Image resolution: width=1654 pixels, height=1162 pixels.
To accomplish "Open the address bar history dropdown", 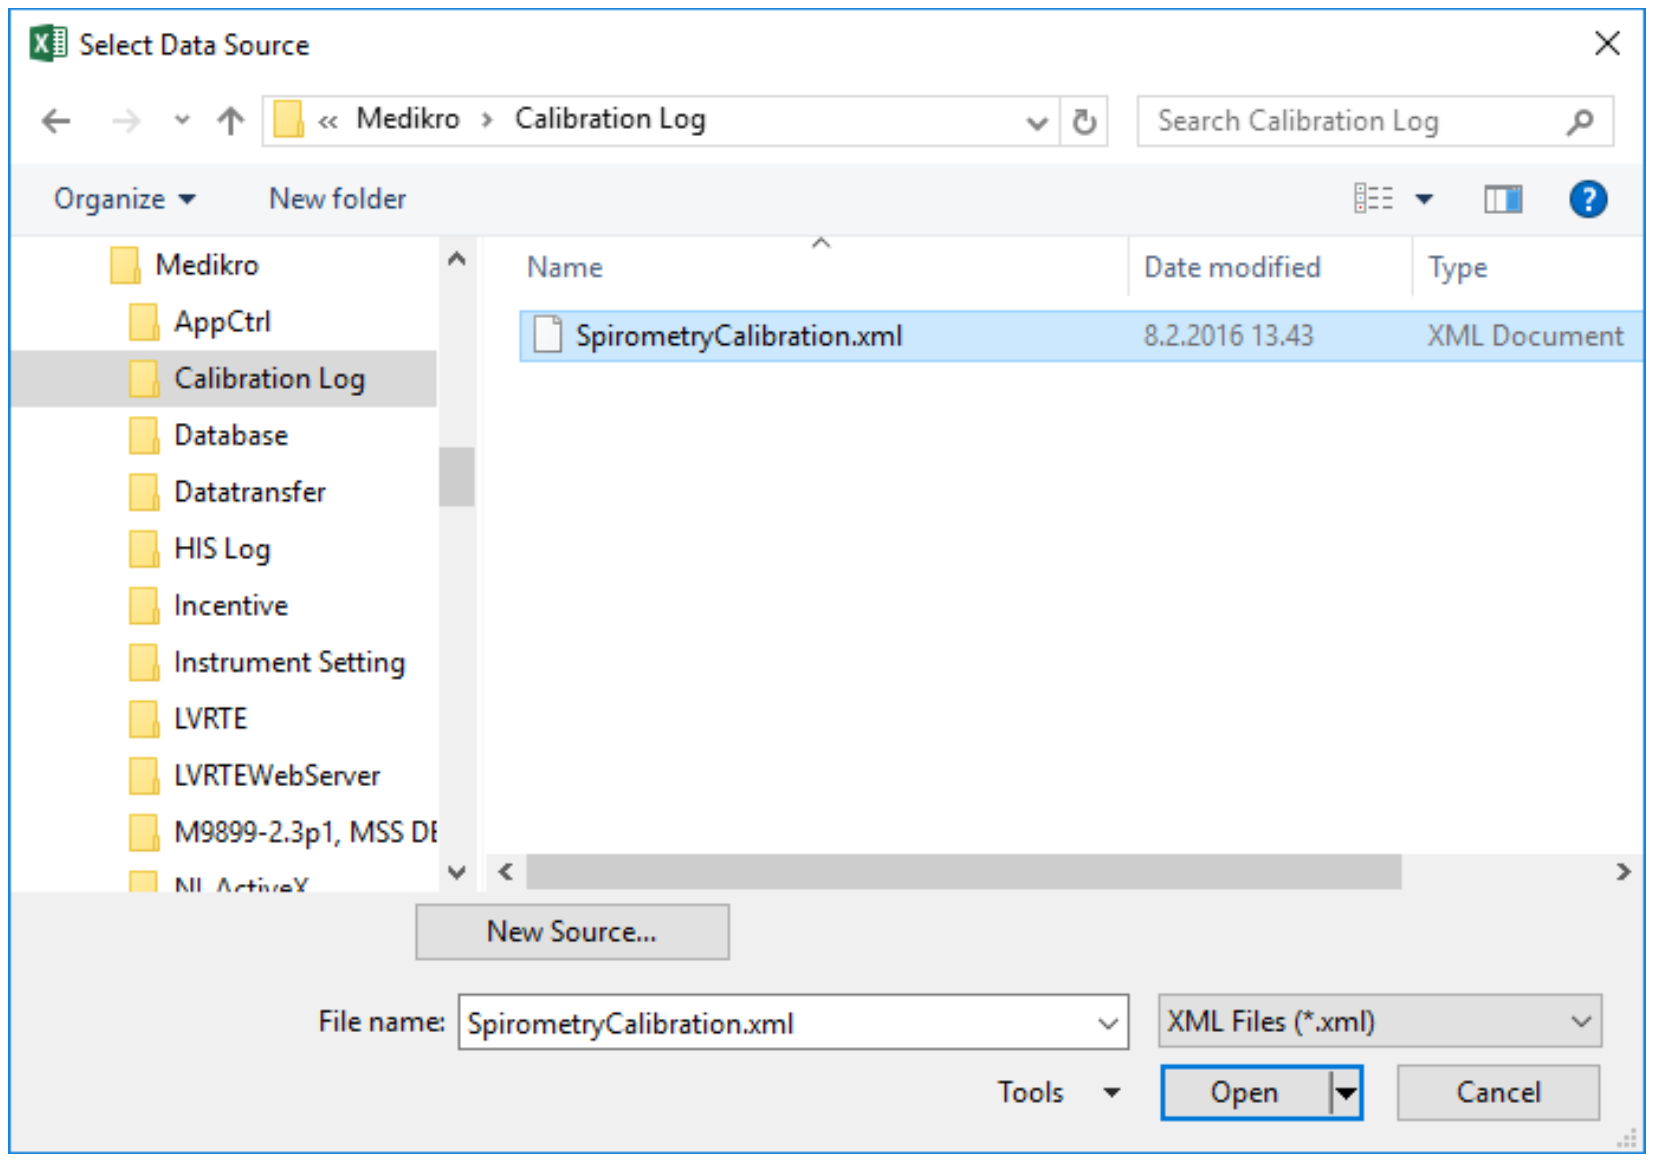I will (1037, 122).
